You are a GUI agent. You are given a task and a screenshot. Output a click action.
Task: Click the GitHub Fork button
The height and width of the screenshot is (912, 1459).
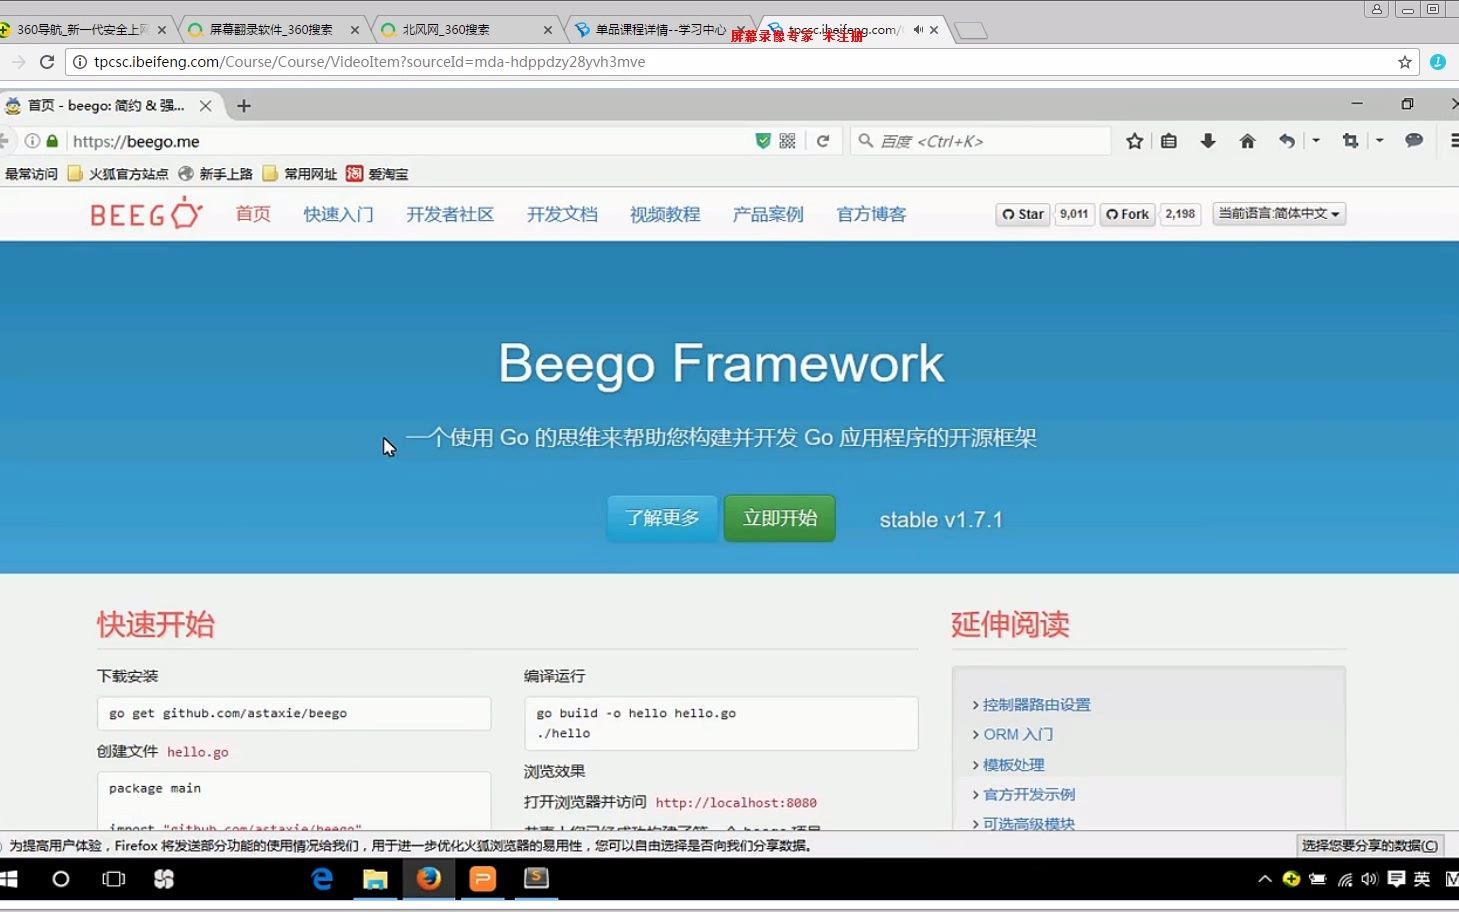point(1127,214)
